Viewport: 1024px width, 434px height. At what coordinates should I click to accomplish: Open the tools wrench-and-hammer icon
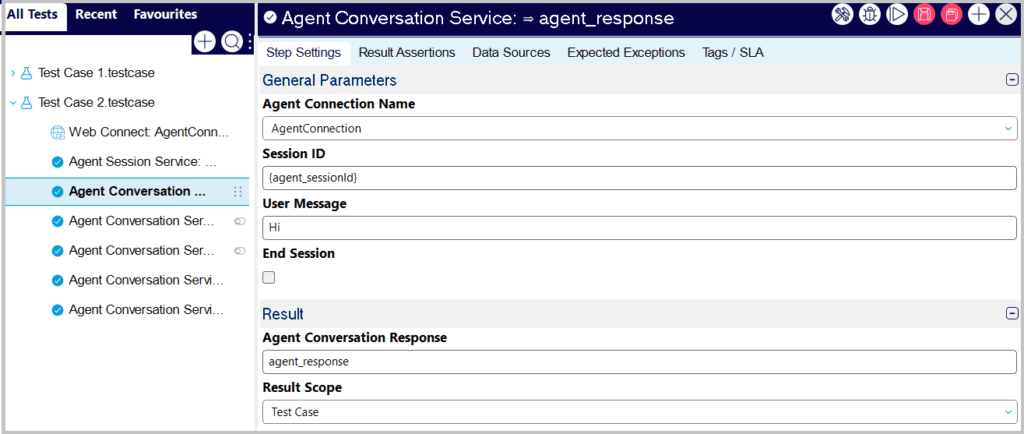842,15
